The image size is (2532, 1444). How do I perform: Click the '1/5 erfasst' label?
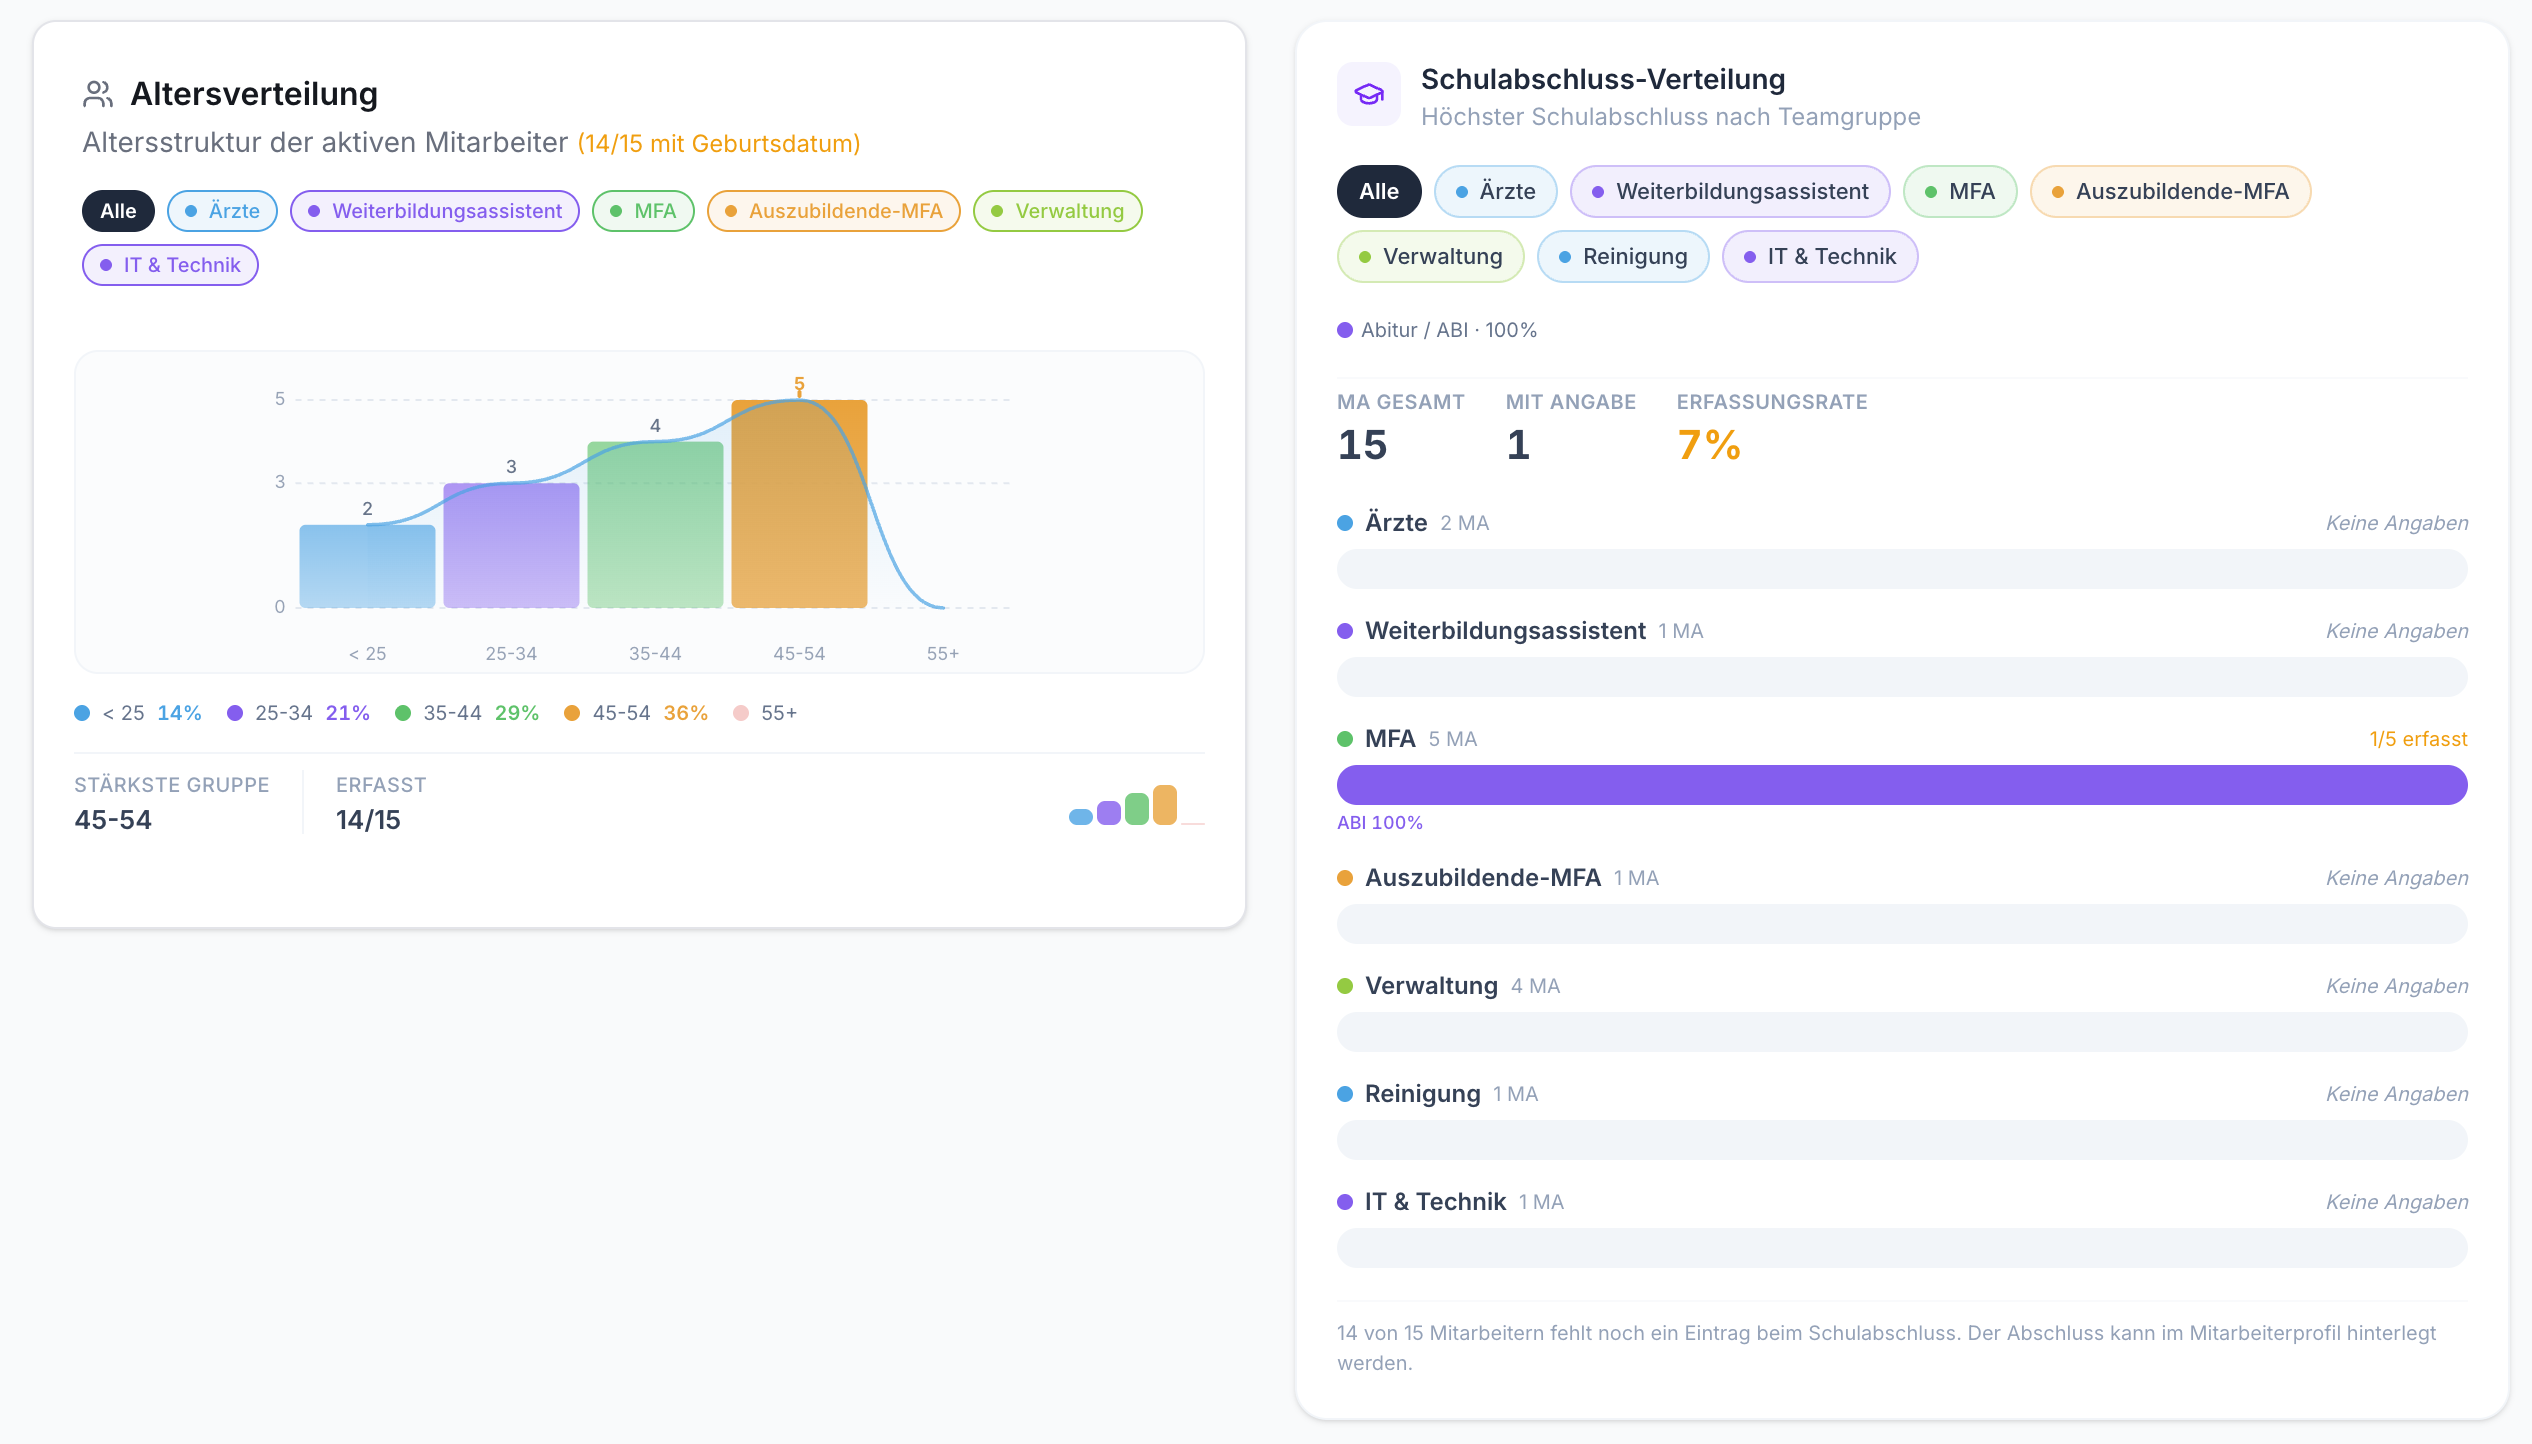click(x=2418, y=739)
